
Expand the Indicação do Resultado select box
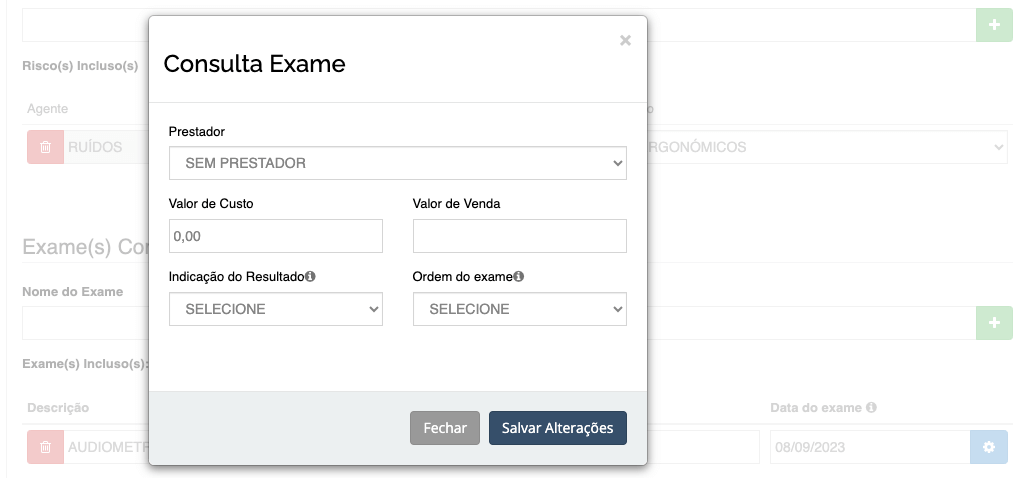pyautogui.click(x=275, y=309)
